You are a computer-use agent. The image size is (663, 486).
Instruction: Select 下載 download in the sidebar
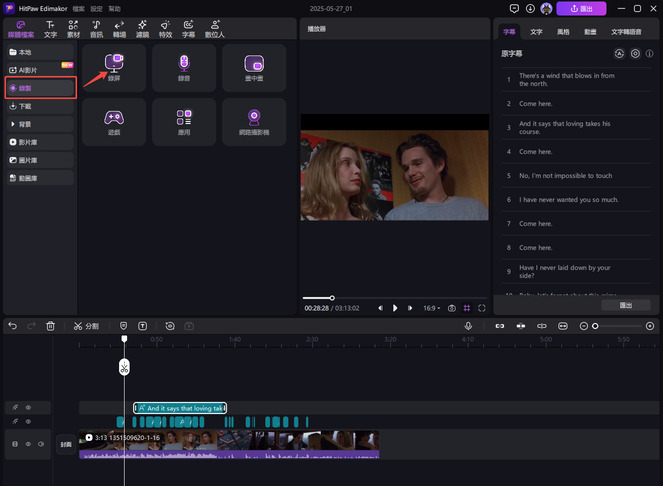(x=40, y=106)
